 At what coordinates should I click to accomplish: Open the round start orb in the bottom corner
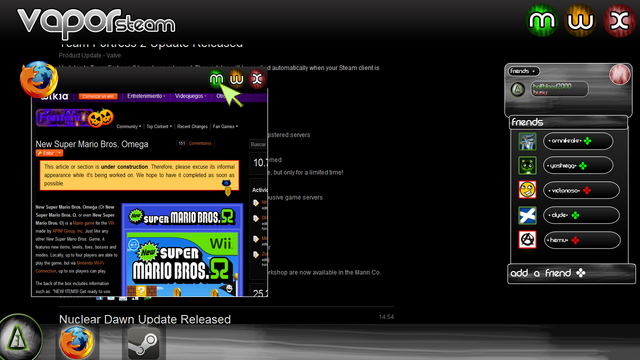pyautogui.click(x=18, y=338)
